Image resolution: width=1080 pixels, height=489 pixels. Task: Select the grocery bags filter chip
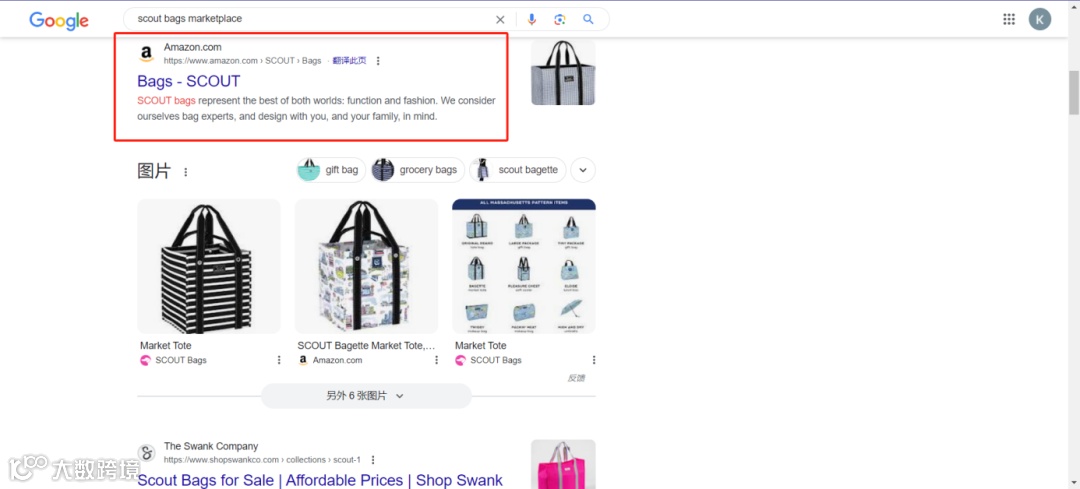click(416, 169)
